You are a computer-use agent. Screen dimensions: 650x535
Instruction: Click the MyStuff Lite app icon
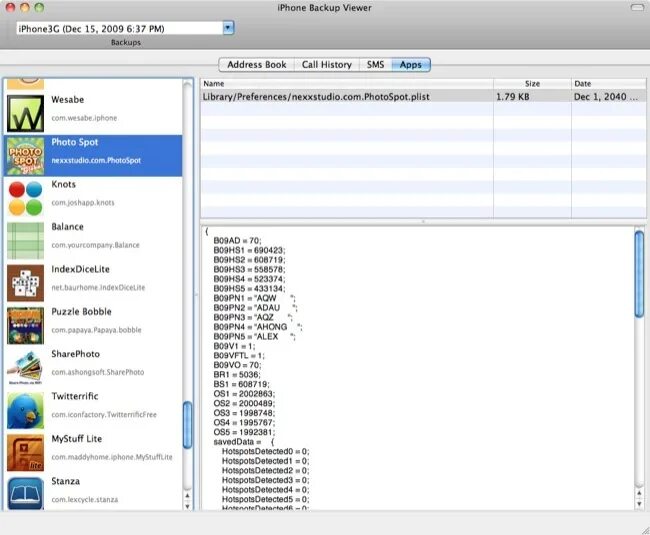tap(25, 453)
